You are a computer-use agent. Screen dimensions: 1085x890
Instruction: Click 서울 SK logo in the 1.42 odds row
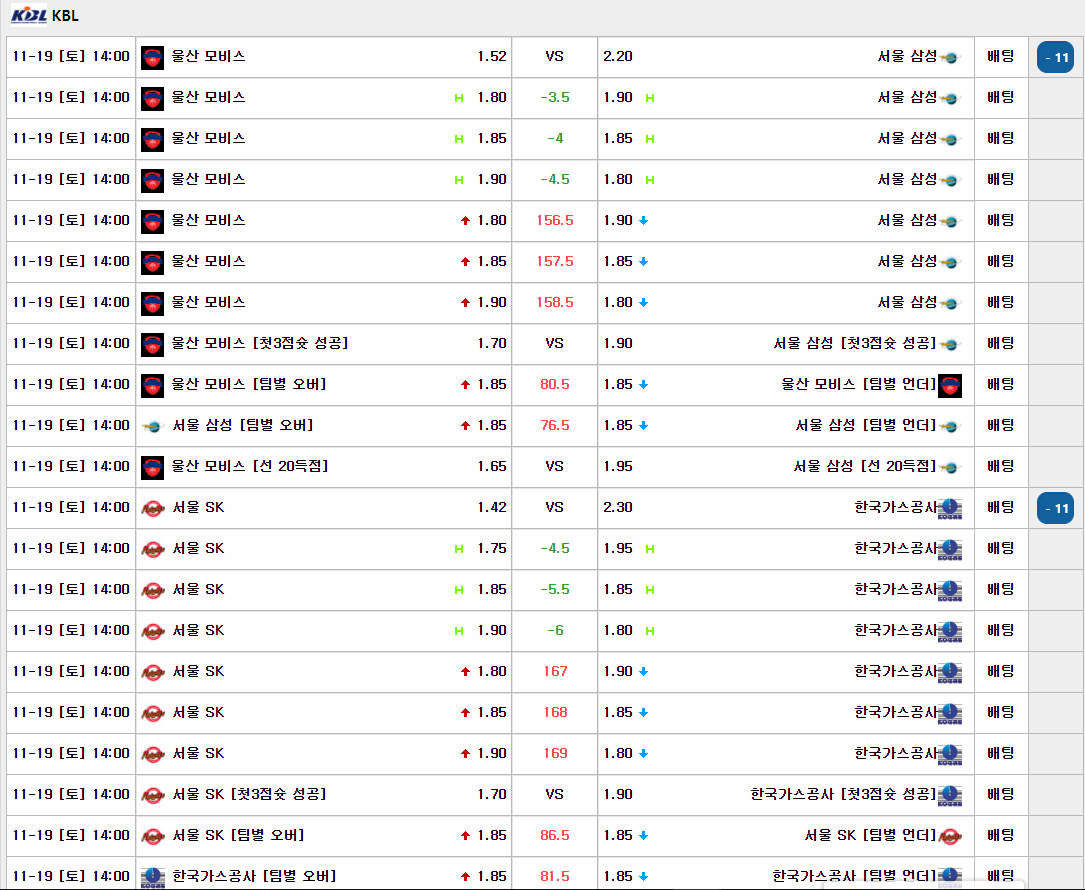[x=152, y=508]
